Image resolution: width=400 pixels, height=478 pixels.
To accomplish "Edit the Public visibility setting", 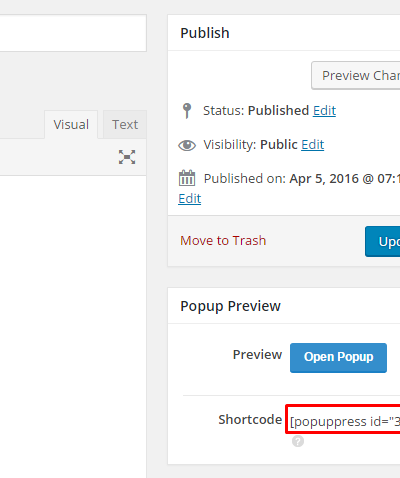I will [313, 145].
